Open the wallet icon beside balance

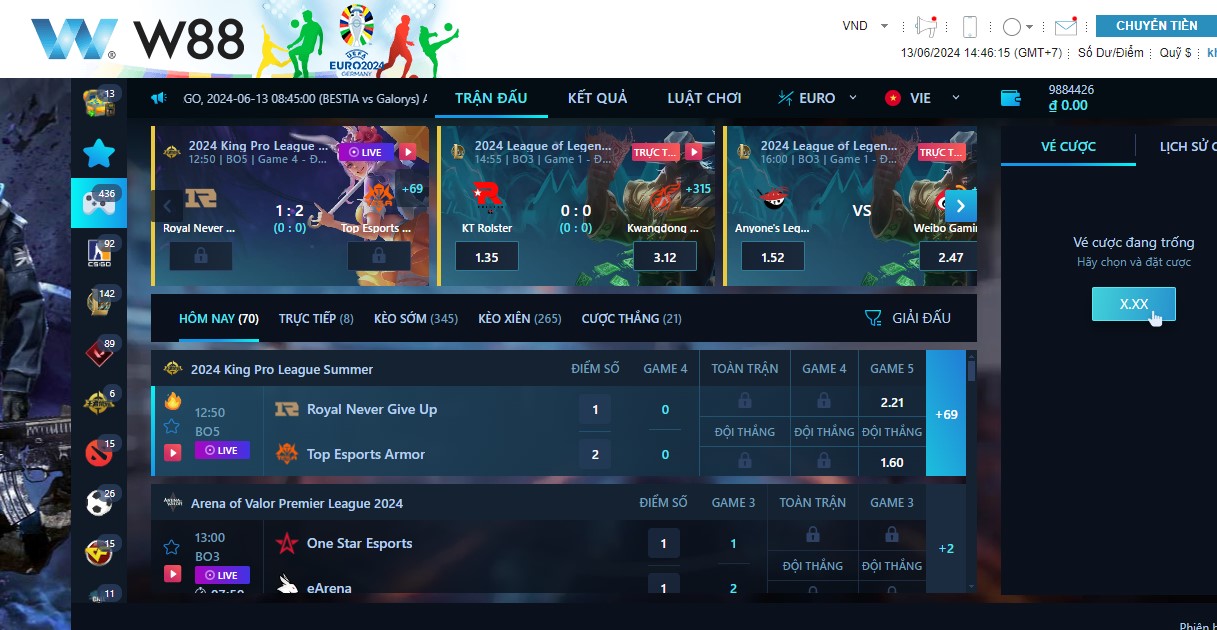tap(1011, 98)
